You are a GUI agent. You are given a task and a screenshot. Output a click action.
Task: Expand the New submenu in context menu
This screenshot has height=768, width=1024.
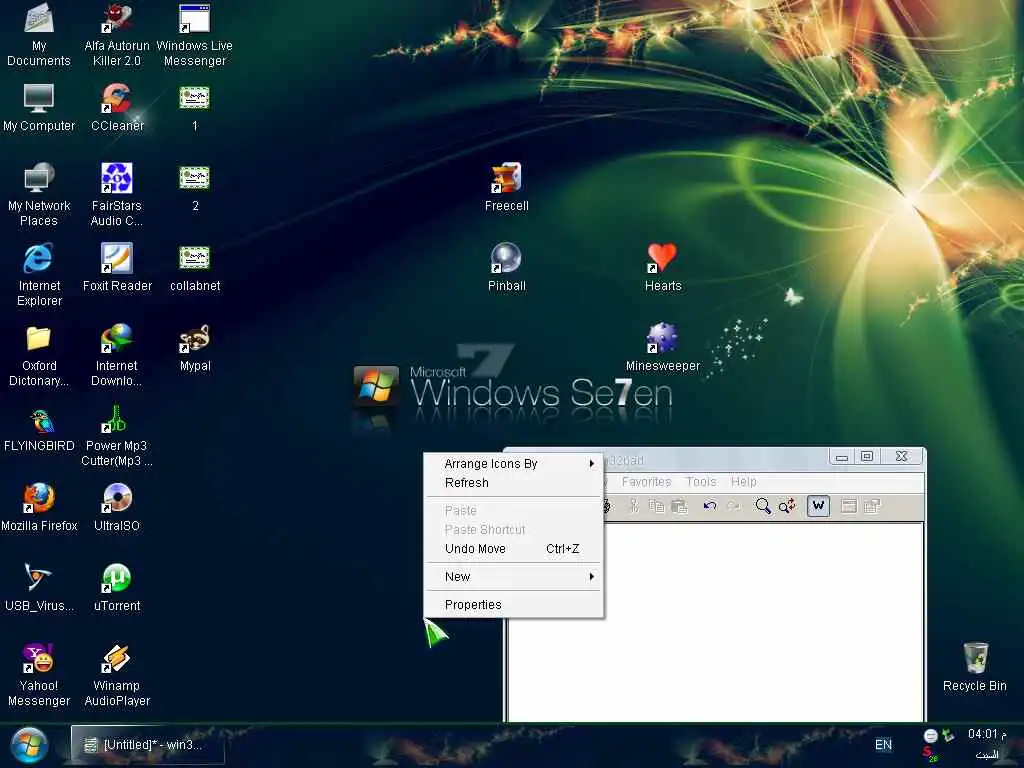[513, 577]
